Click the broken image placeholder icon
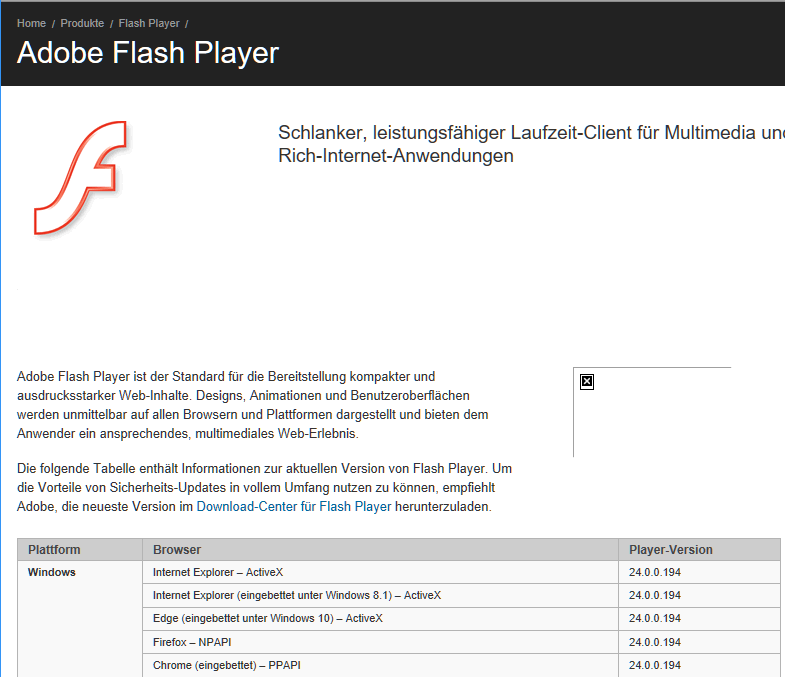The width and height of the screenshot is (785, 677). [x=587, y=382]
